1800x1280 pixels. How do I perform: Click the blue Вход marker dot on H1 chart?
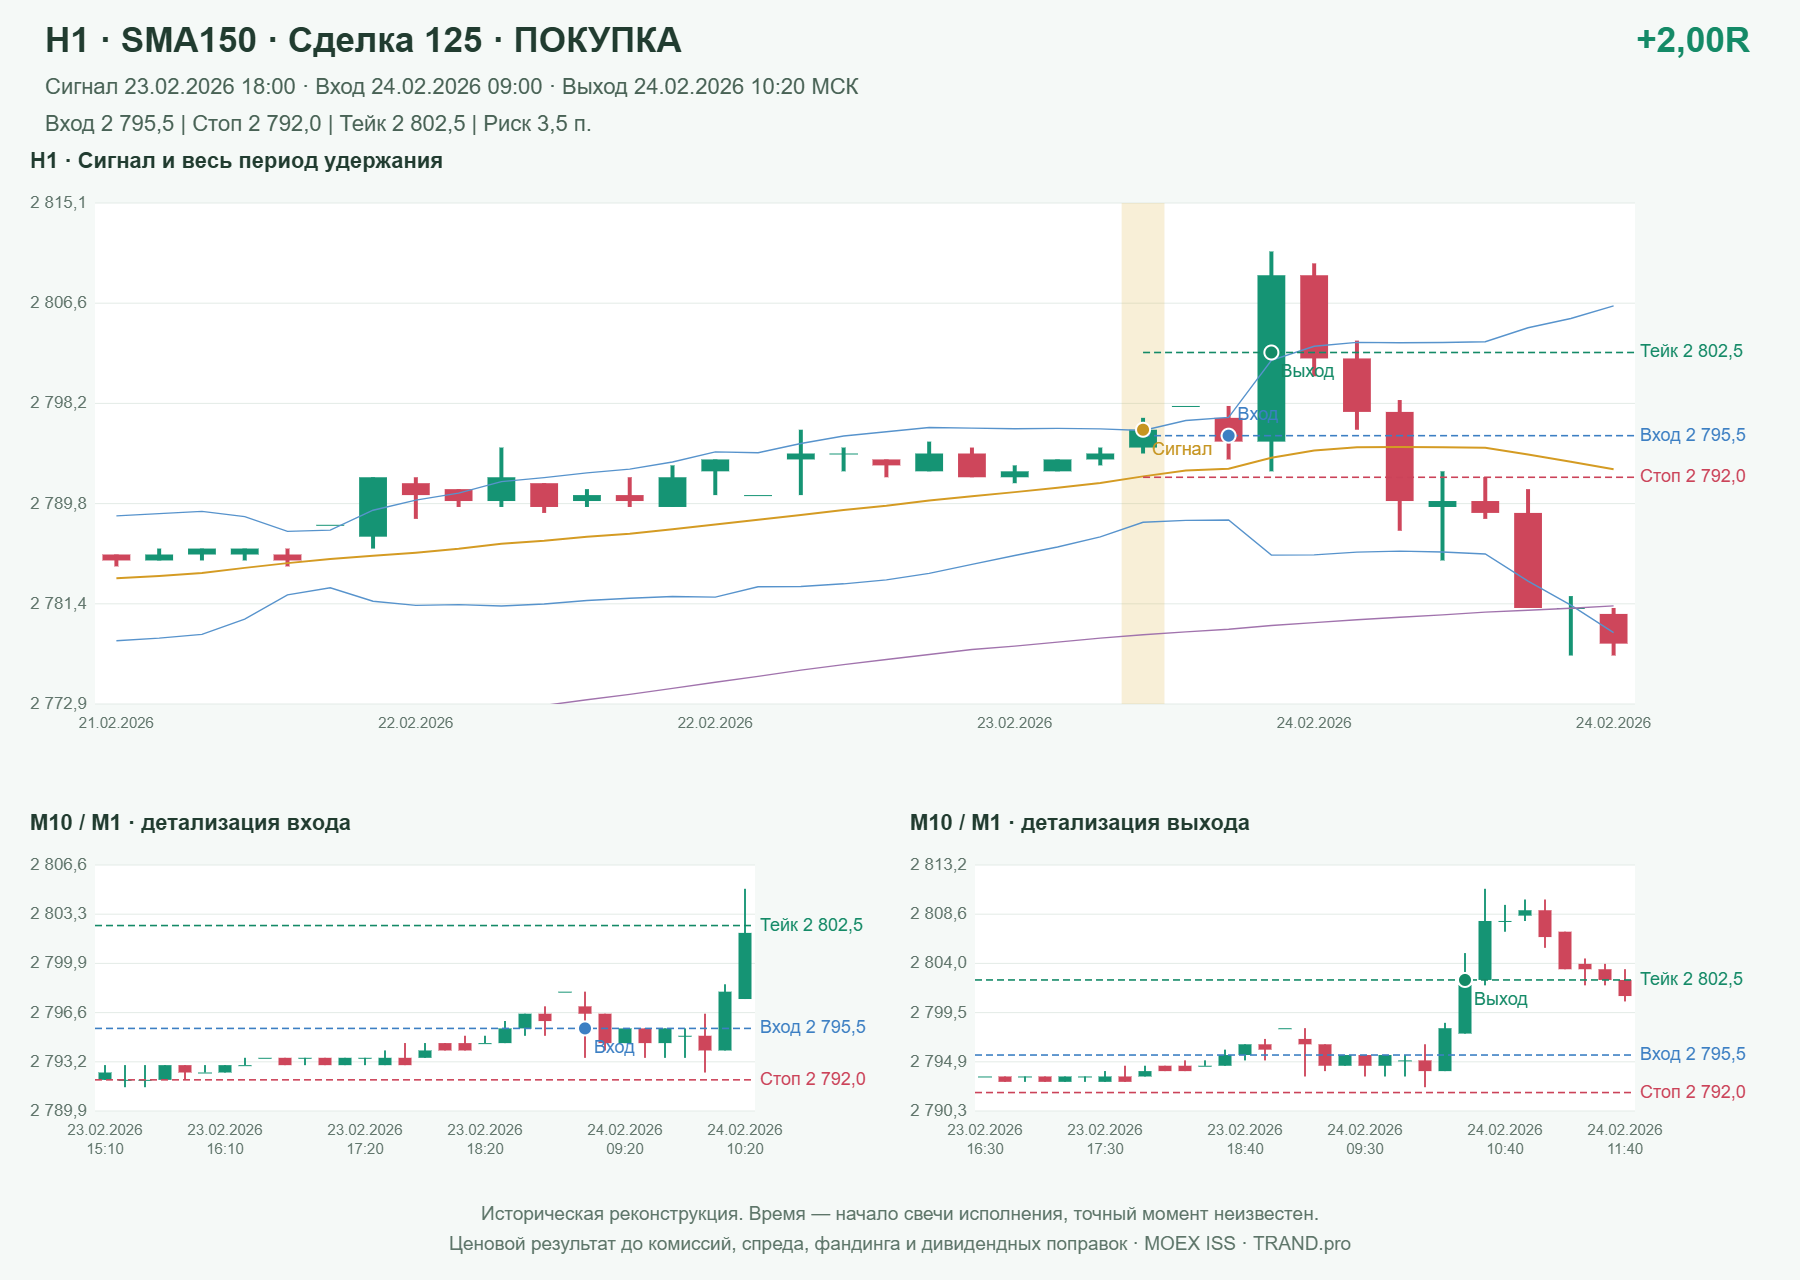click(1229, 436)
